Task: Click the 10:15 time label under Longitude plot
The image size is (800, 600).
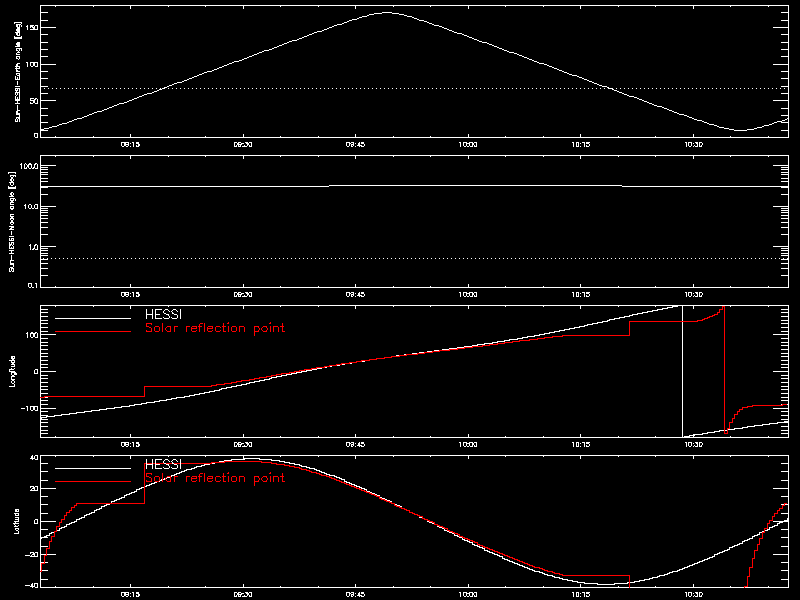Action: 581,445
